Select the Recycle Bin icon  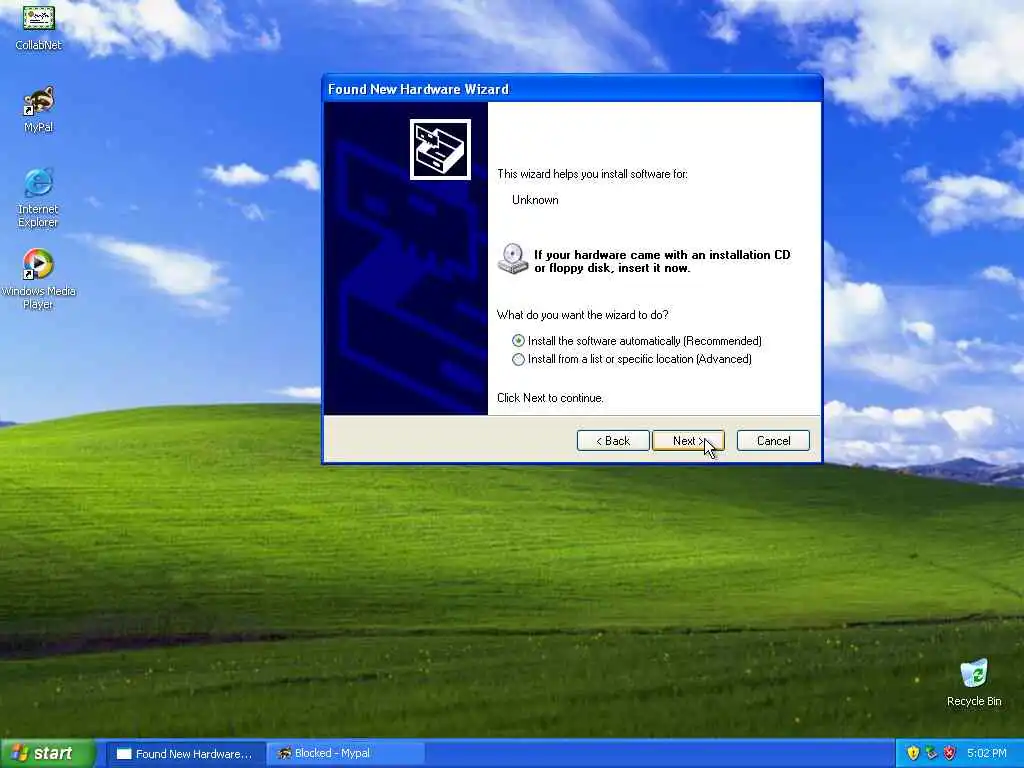click(974, 682)
